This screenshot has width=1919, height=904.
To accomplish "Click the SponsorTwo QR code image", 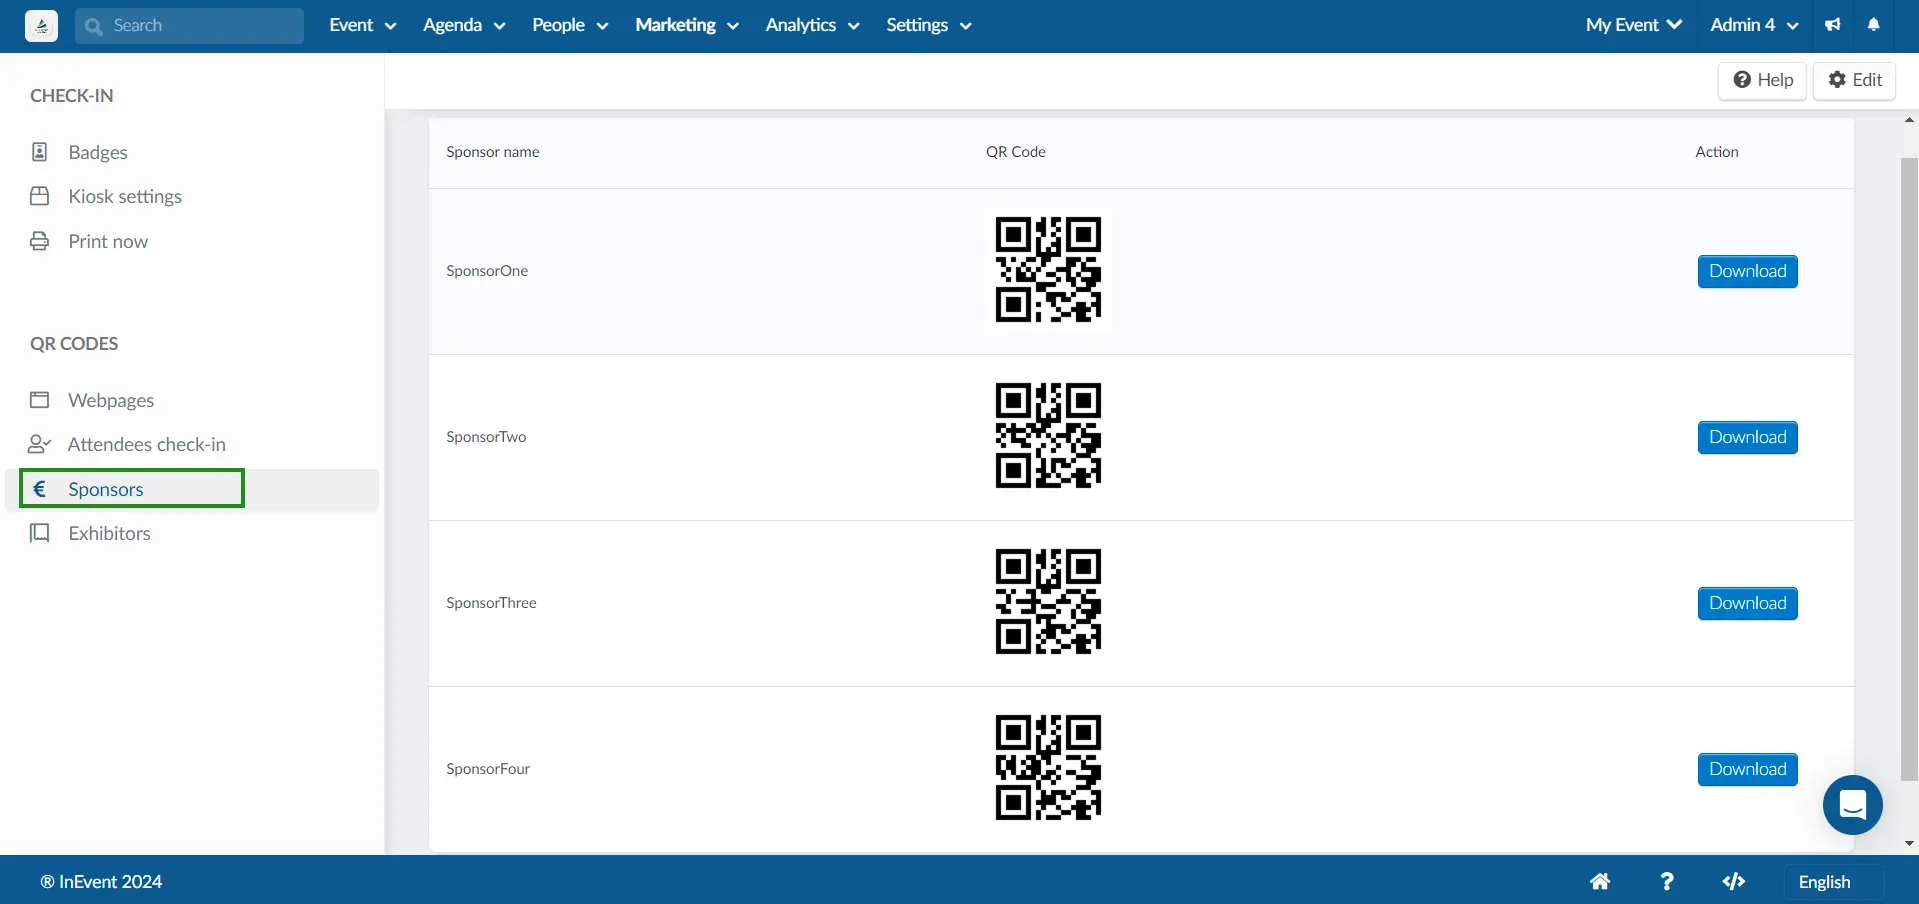I will 1048,436.
